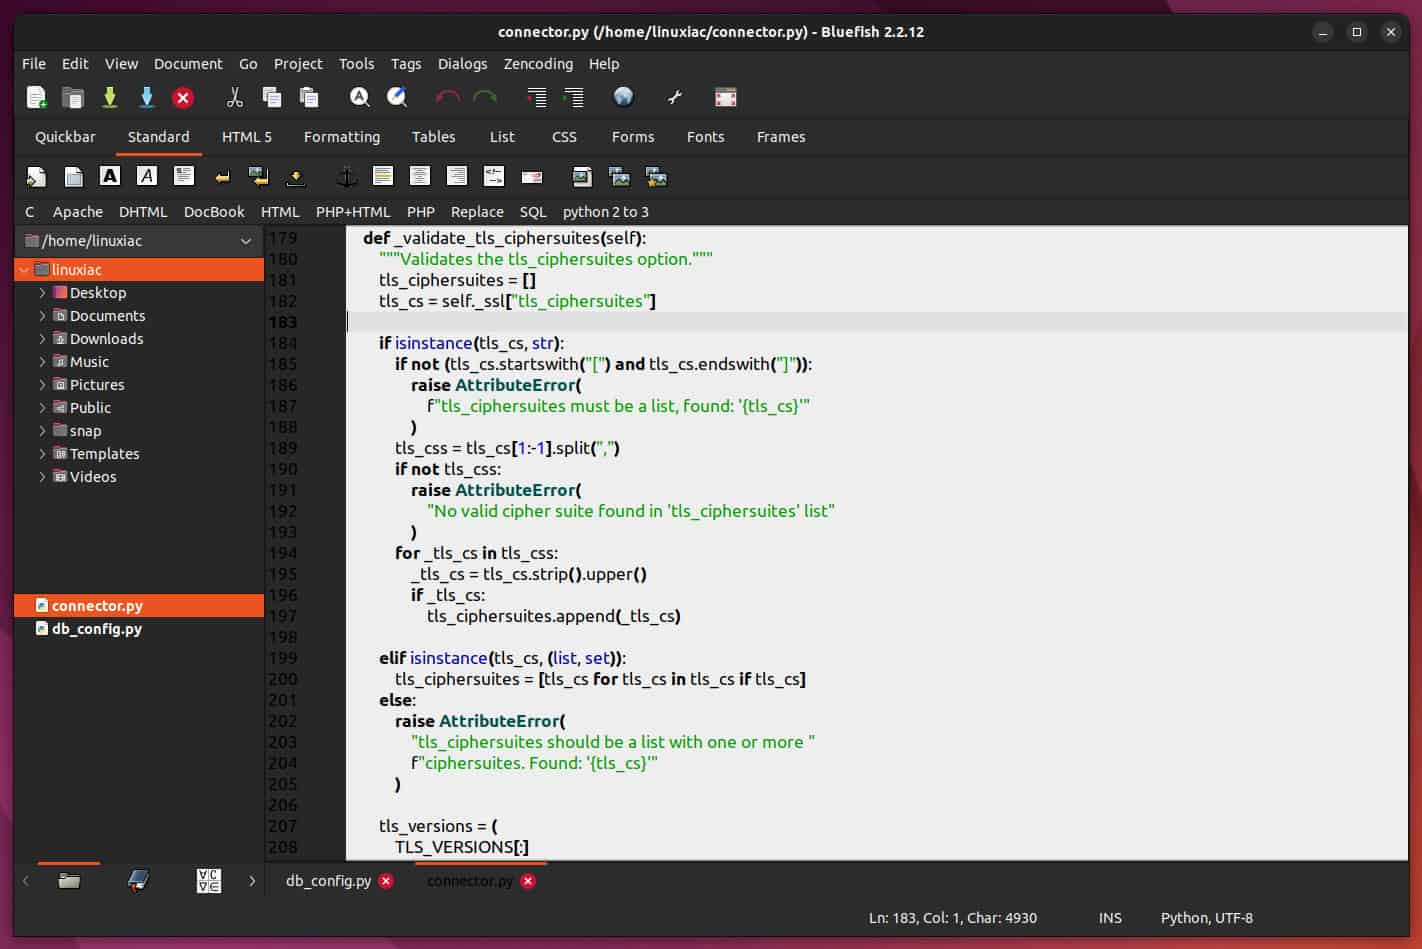Open the Zencoding menu
This screenshot has height=949, width=1422.
tap(538, 63)
